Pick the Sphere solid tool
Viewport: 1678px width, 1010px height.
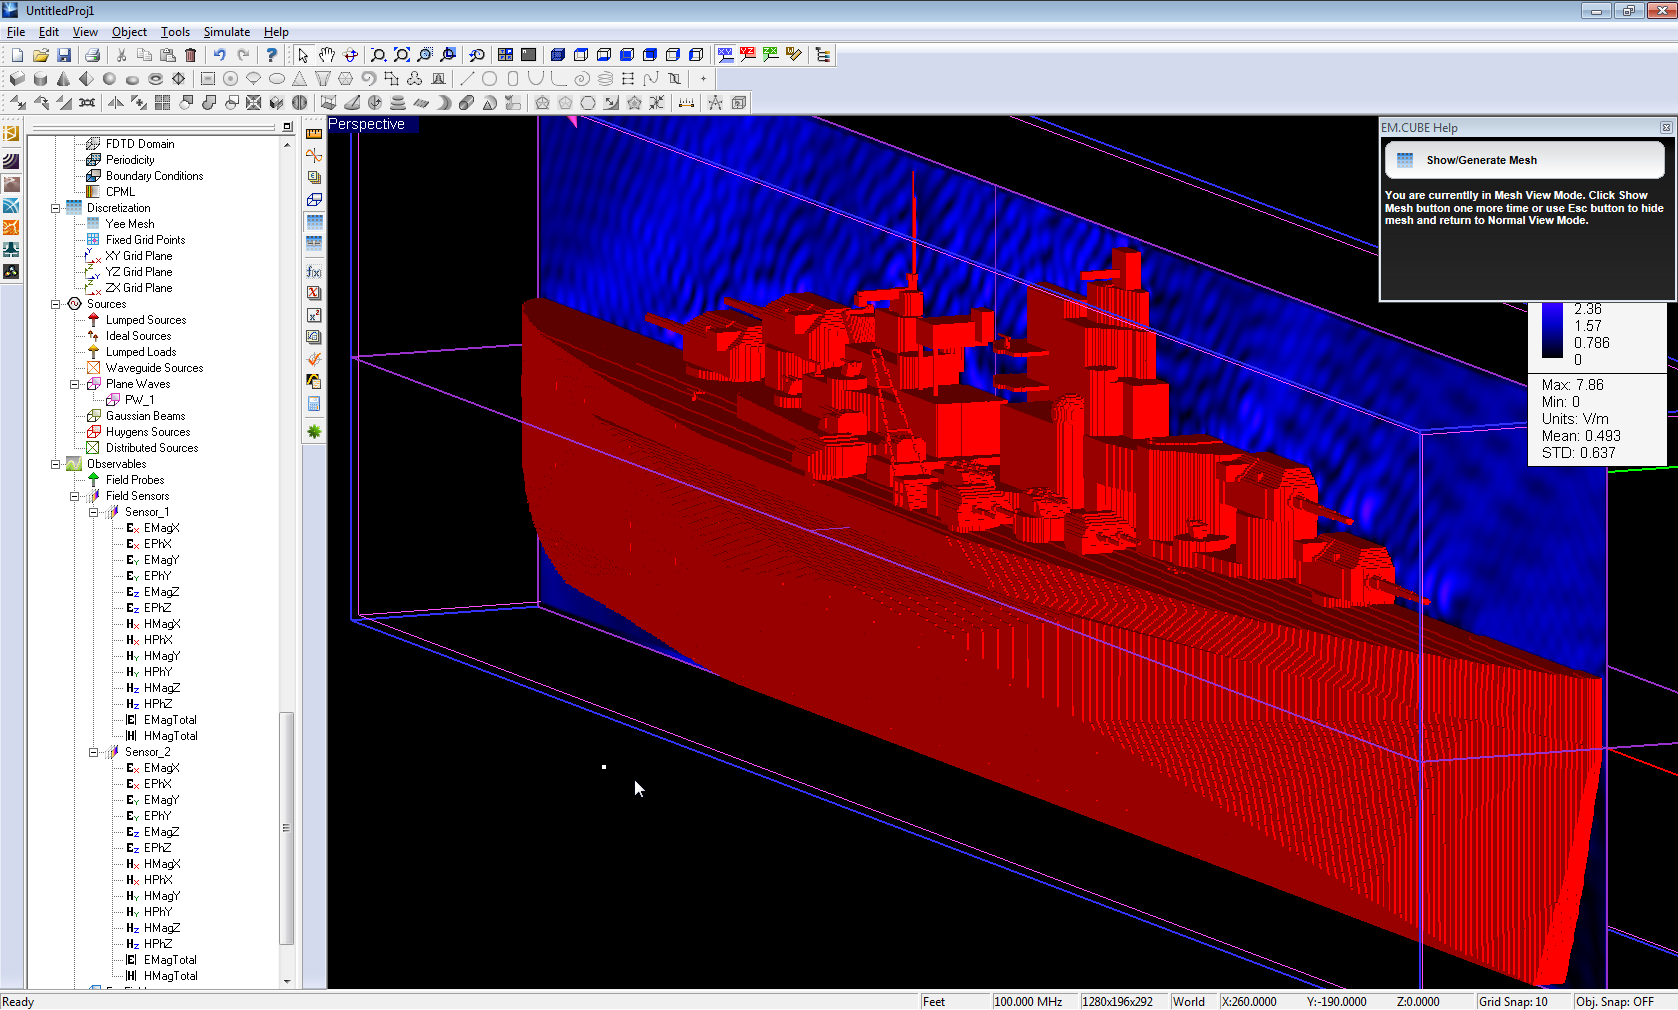pyautogui.click(x=109, y=79)
